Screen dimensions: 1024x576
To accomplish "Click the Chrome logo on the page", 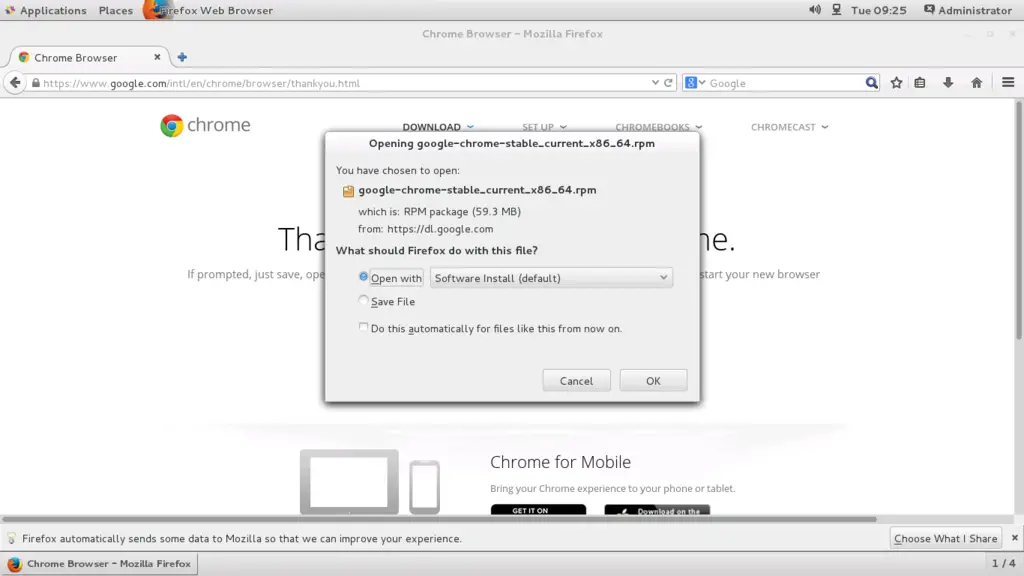I will [x=205, y=125].
